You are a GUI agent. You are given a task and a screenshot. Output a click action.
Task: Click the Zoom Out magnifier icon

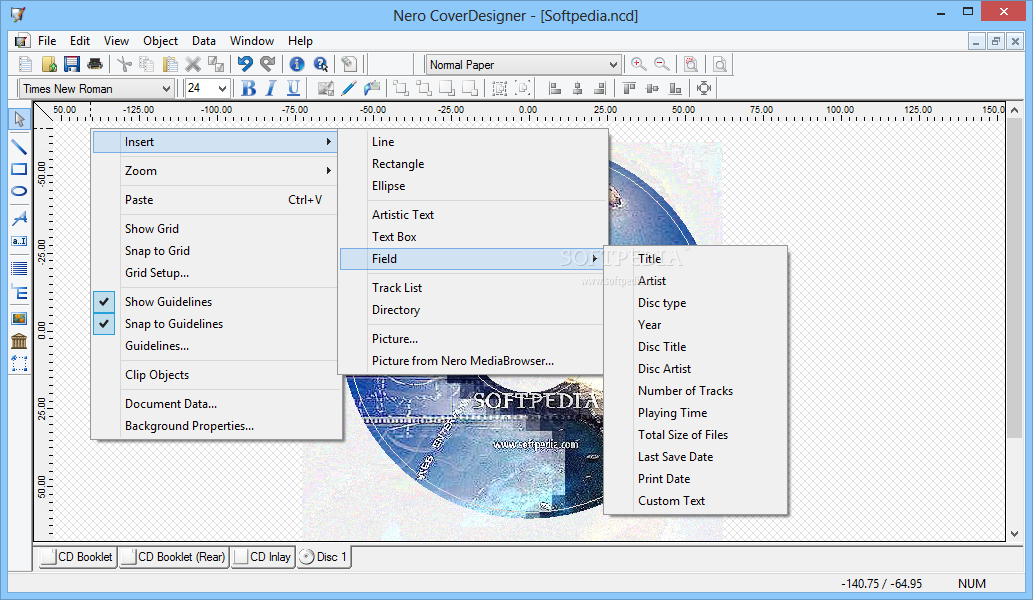point(661,64)
